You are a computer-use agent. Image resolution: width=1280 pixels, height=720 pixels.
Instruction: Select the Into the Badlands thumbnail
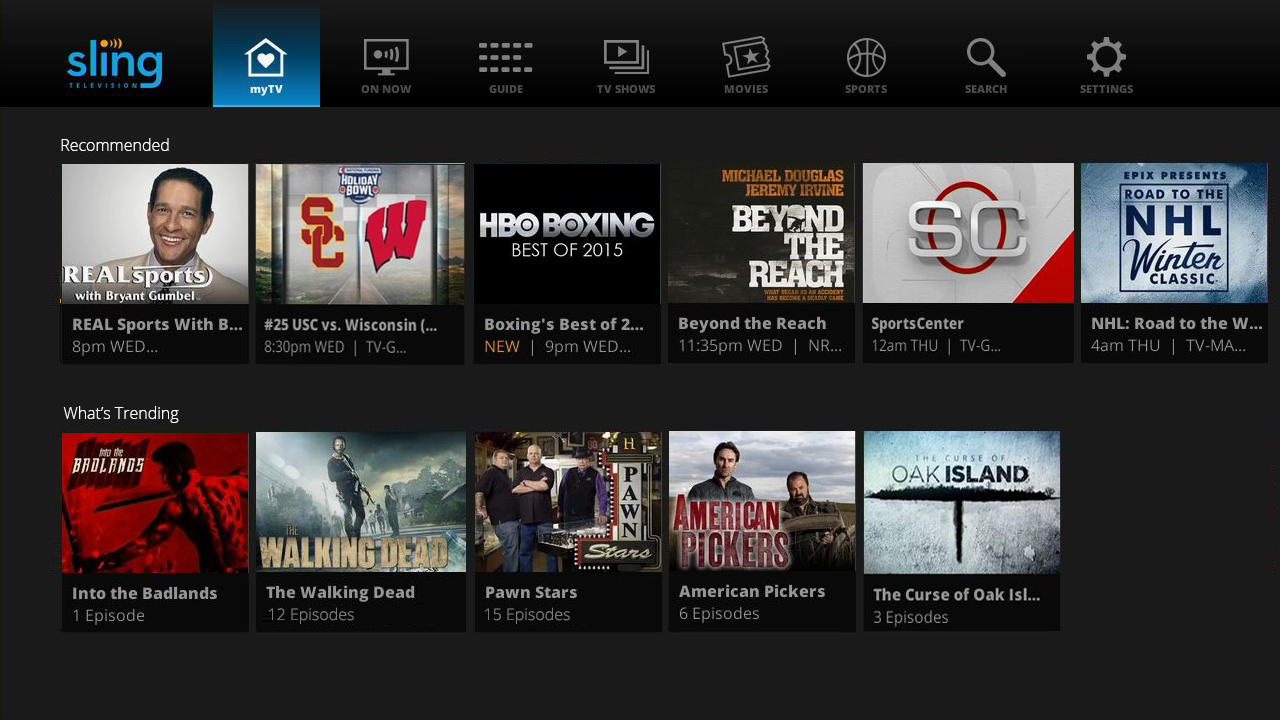pyautogui.click(x=155, y=502)
